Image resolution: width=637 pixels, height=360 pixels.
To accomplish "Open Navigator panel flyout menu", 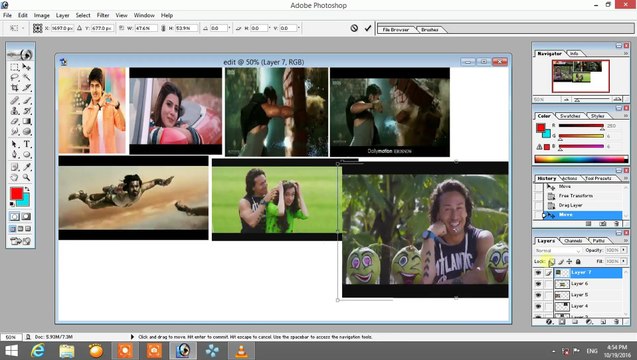I will (x=626, y=54).
